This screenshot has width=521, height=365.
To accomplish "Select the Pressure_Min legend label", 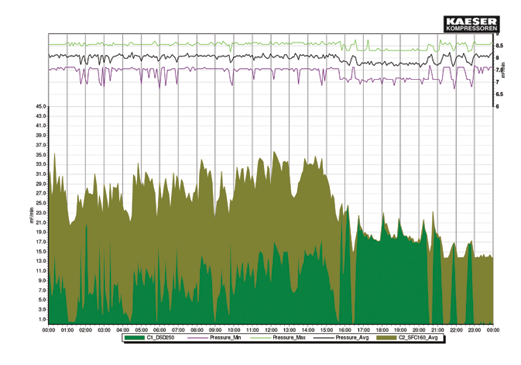I will point(225,338).
